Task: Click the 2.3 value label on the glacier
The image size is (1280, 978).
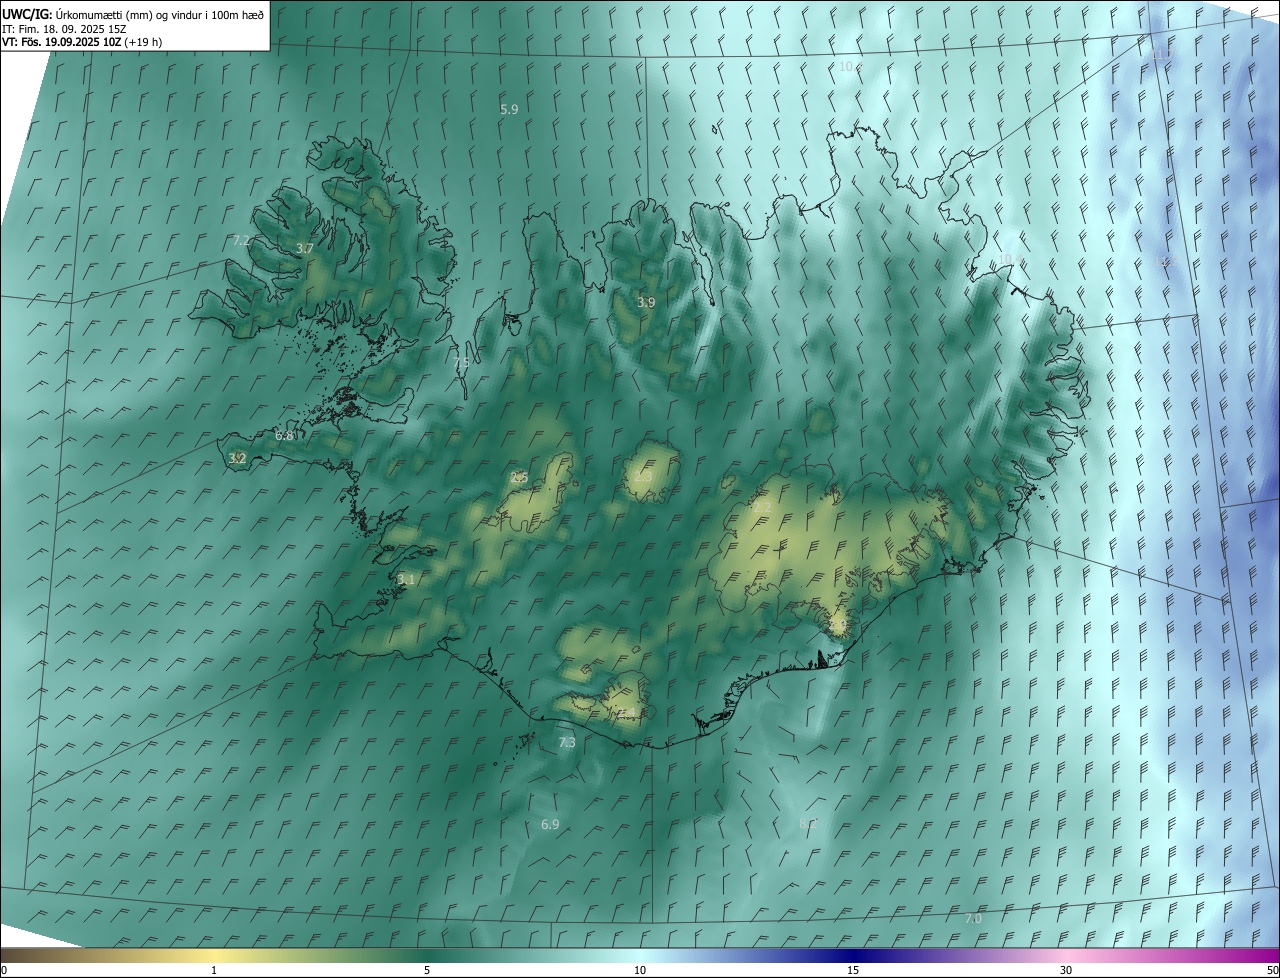Action: (x=643, y=477)
